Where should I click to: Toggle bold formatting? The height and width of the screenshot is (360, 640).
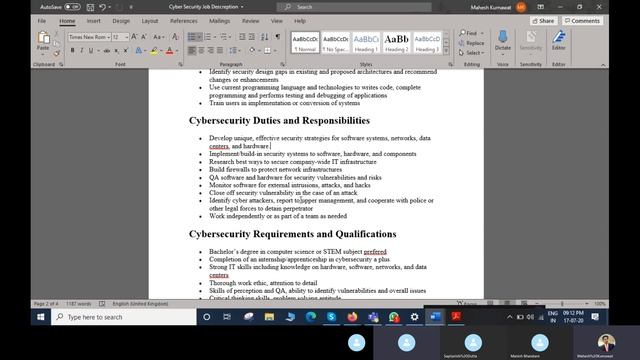pyautogui.click(x=72, y=51)
